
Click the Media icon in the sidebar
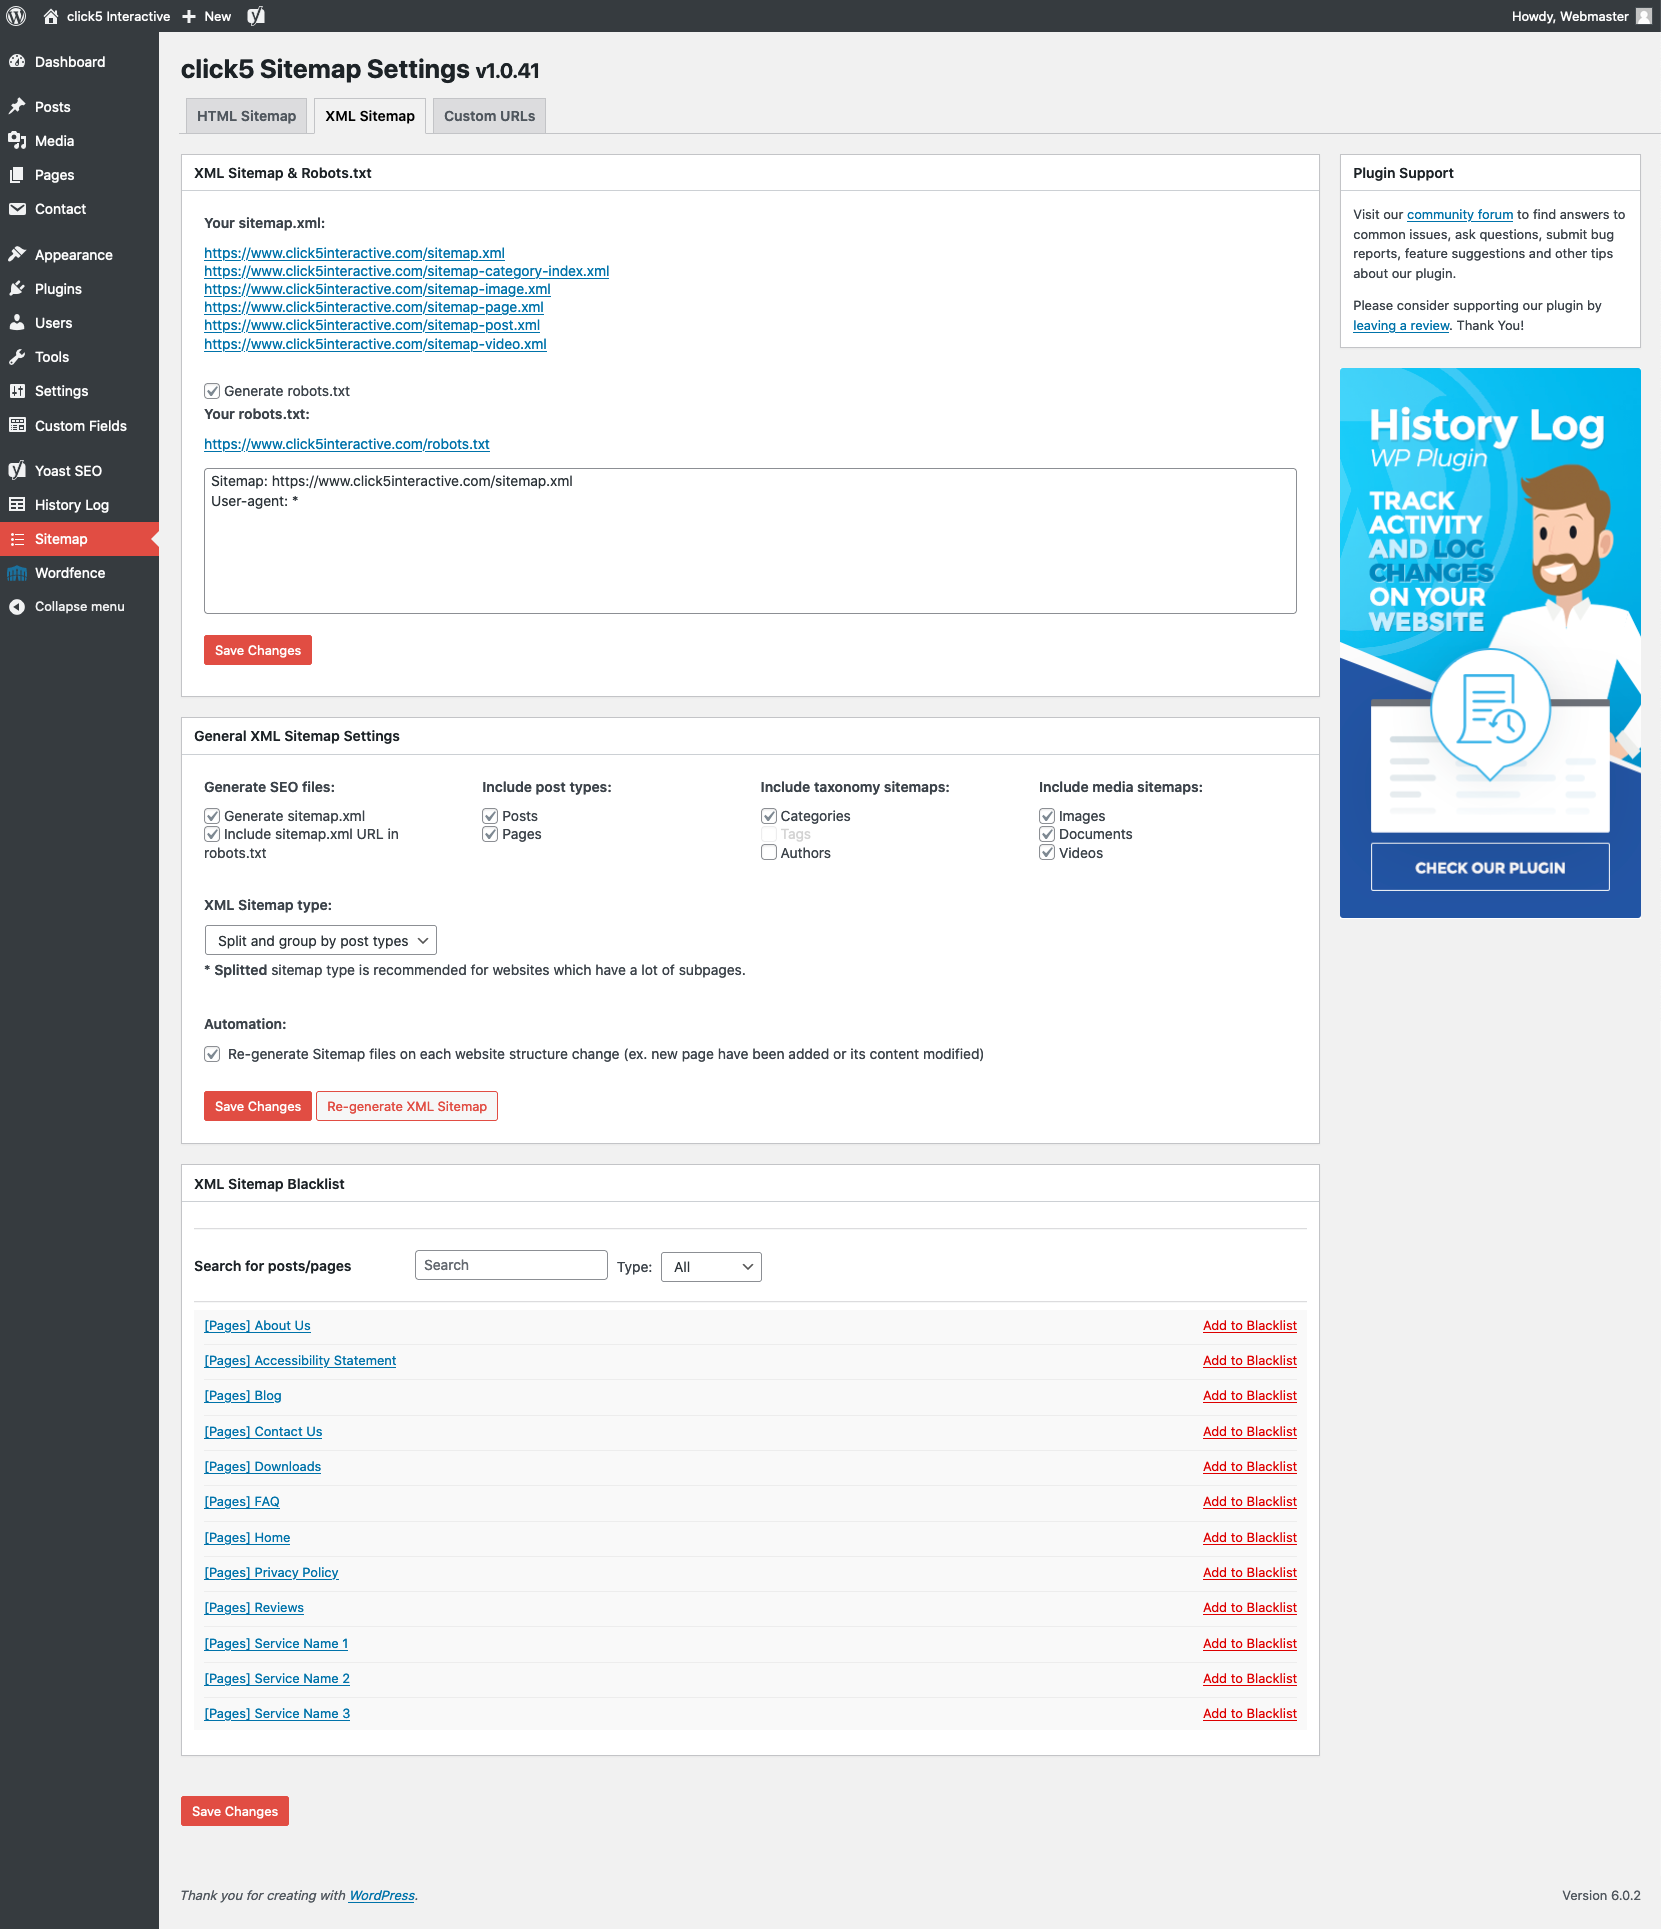tap(17, 141)
